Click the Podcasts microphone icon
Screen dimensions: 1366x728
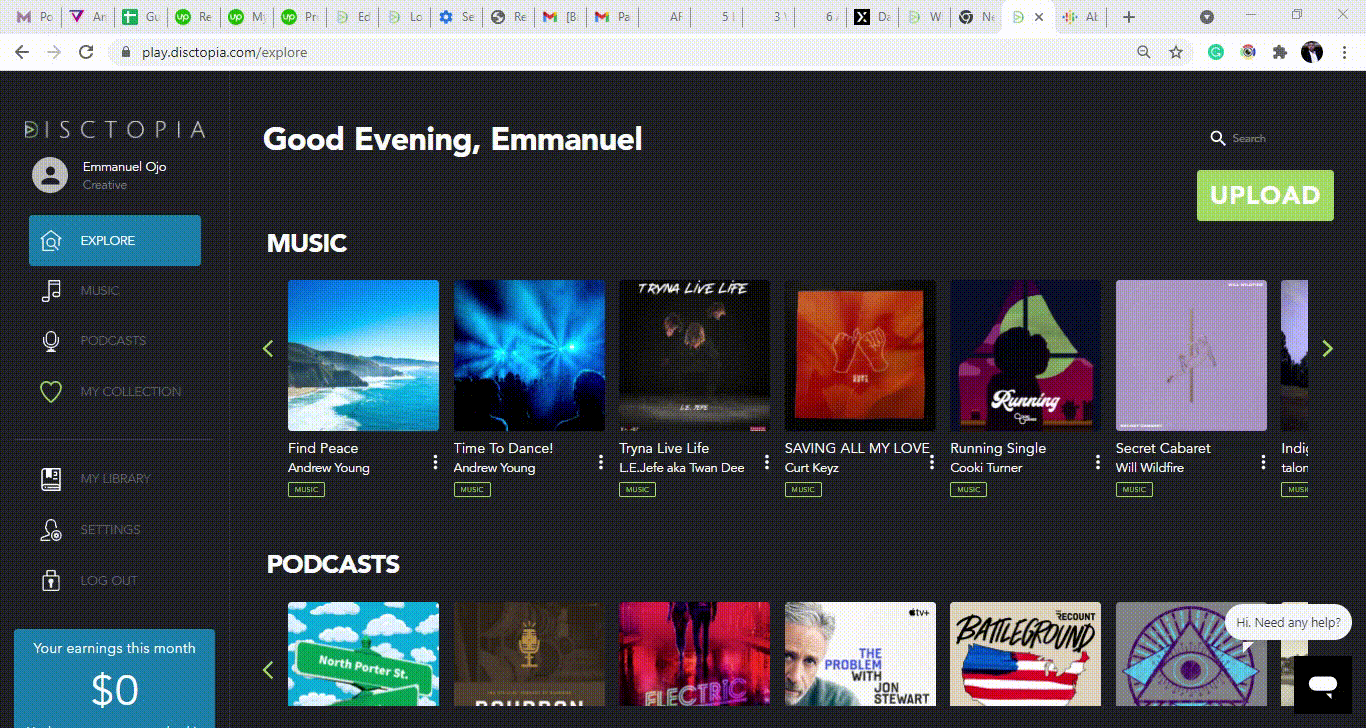[x=50, y=341]
